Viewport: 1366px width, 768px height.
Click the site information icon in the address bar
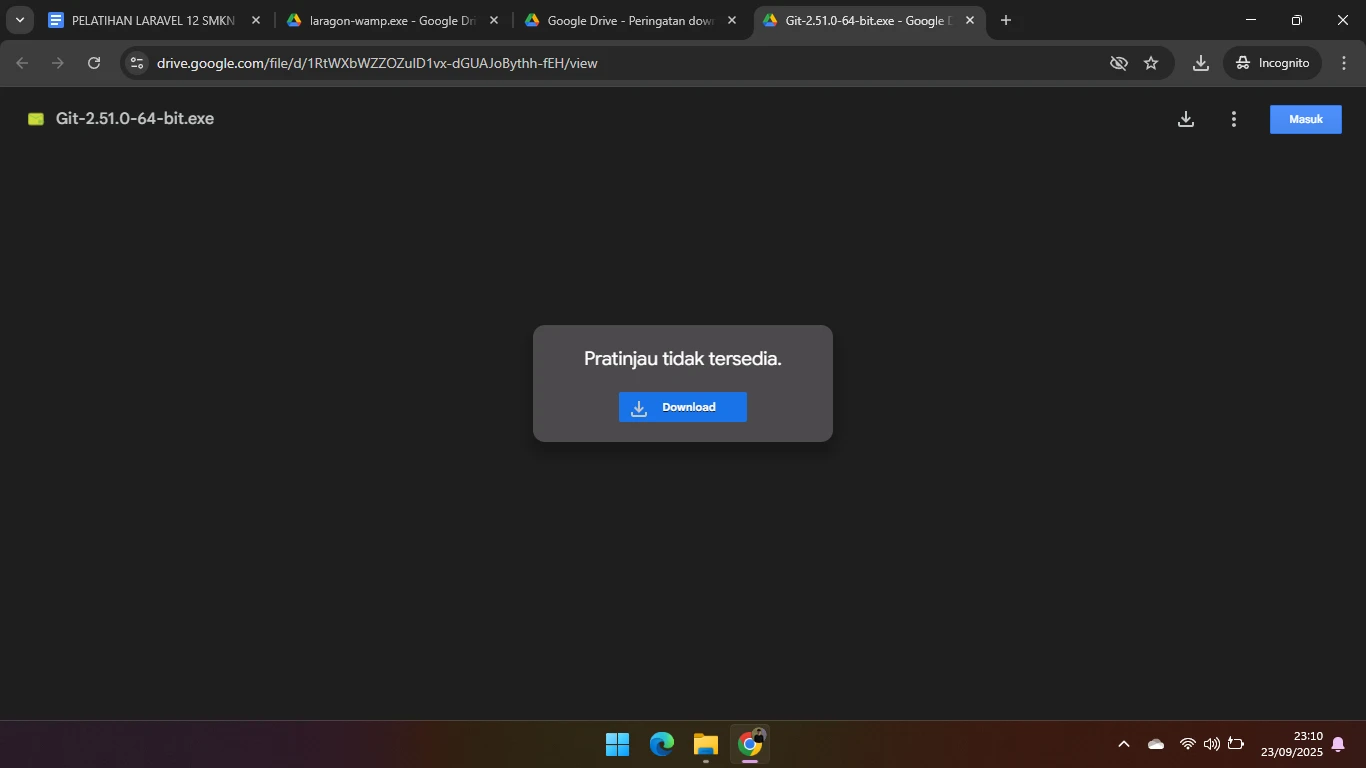[x=137, y=63]
